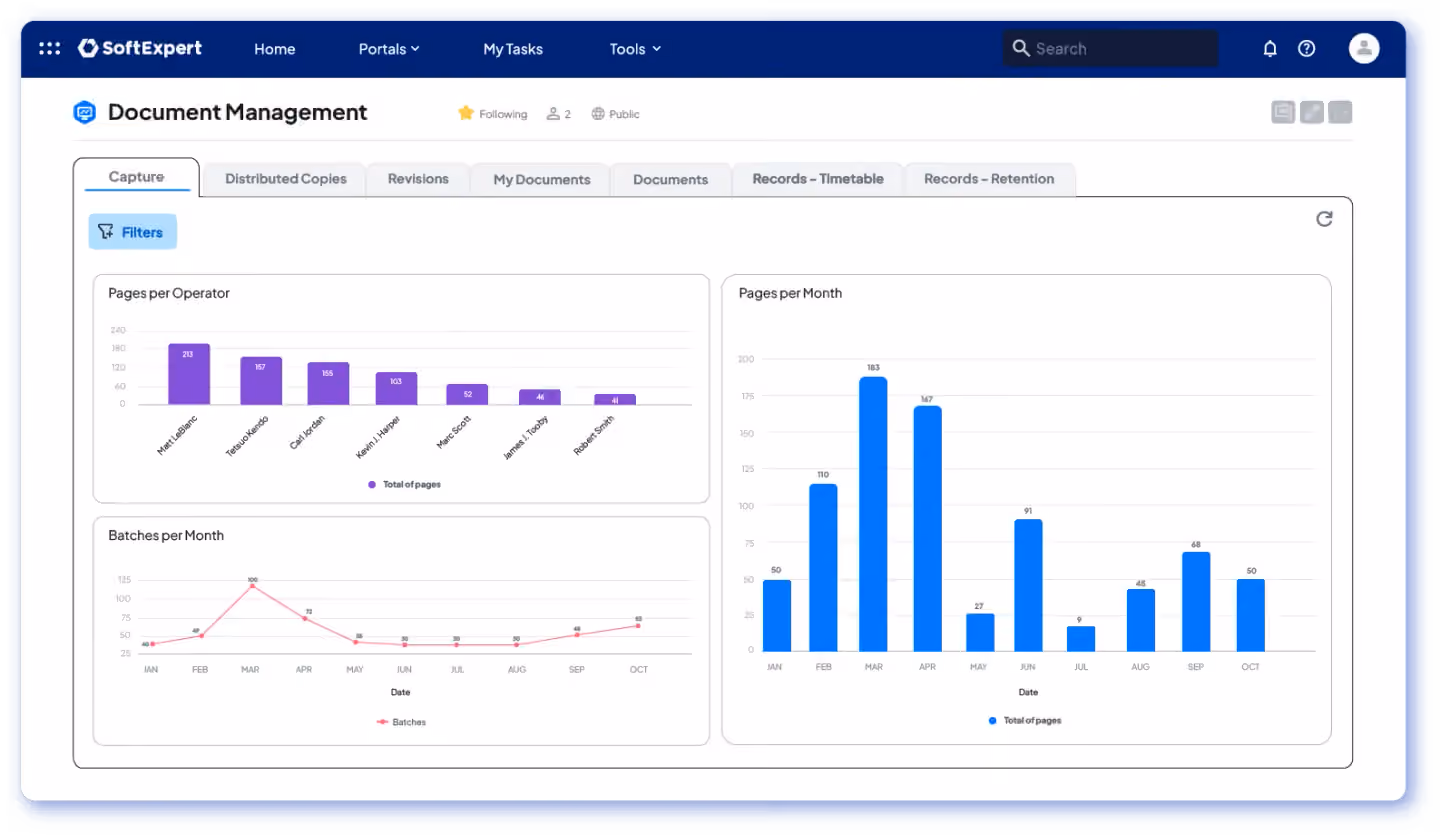1440x835 pixels.
Task: Click the Pages per Month chart title
Action: click(x=790, y=293)
